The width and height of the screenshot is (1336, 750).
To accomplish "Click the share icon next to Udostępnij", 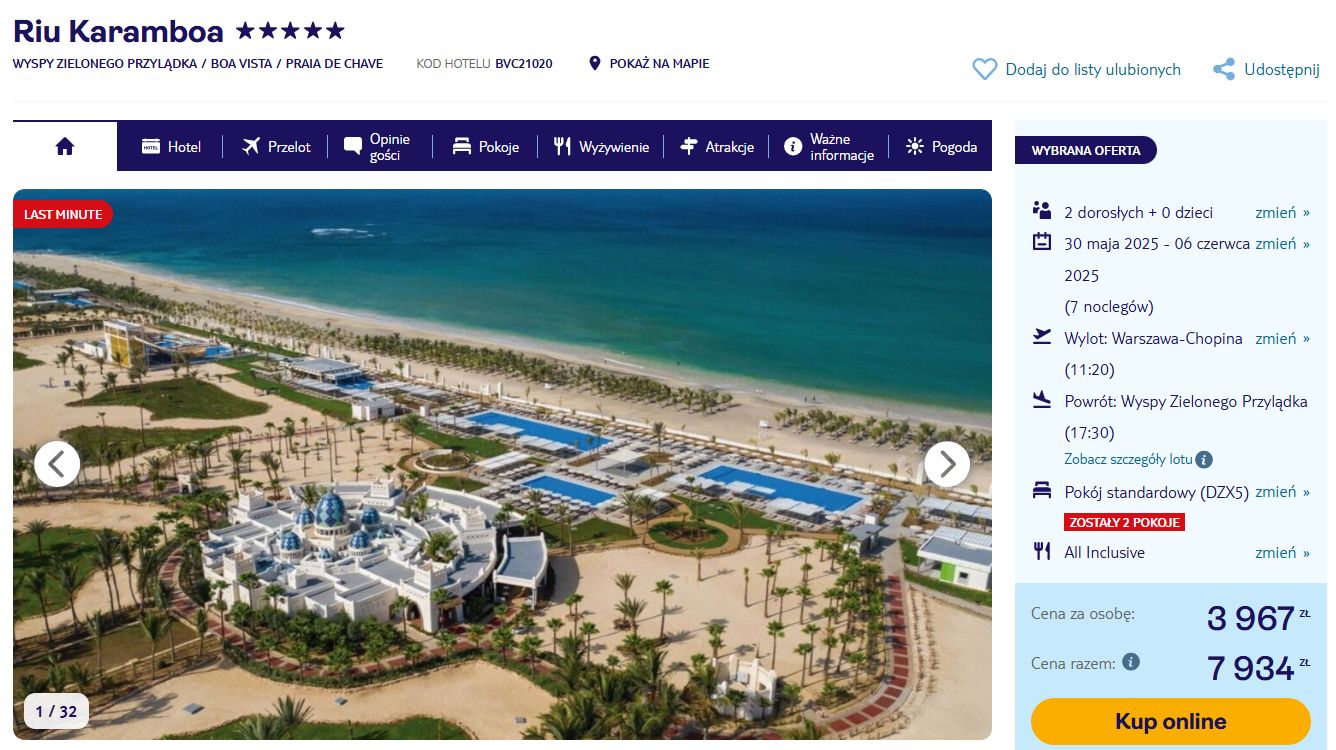I will pos(1223,69).
